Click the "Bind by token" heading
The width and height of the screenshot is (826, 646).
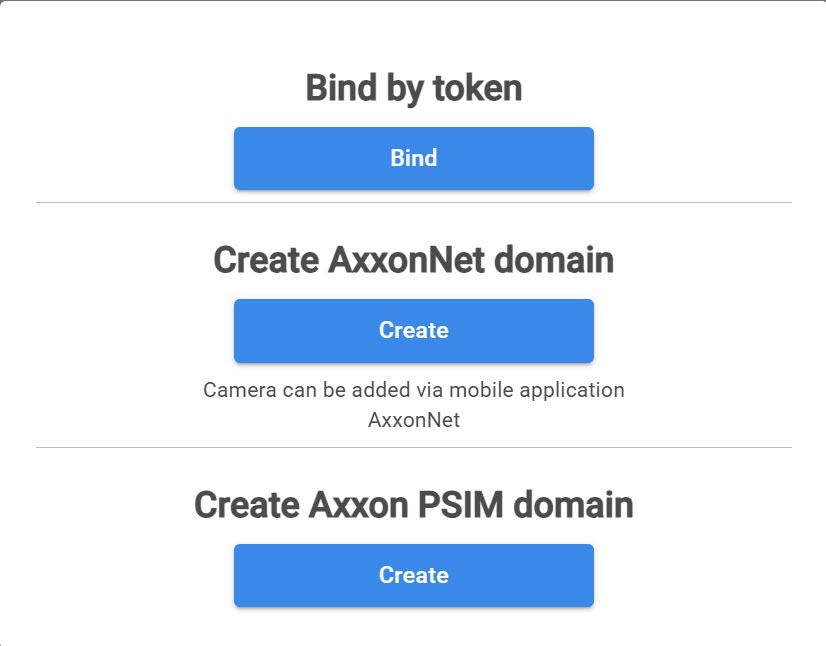click(x=413, y=88)
